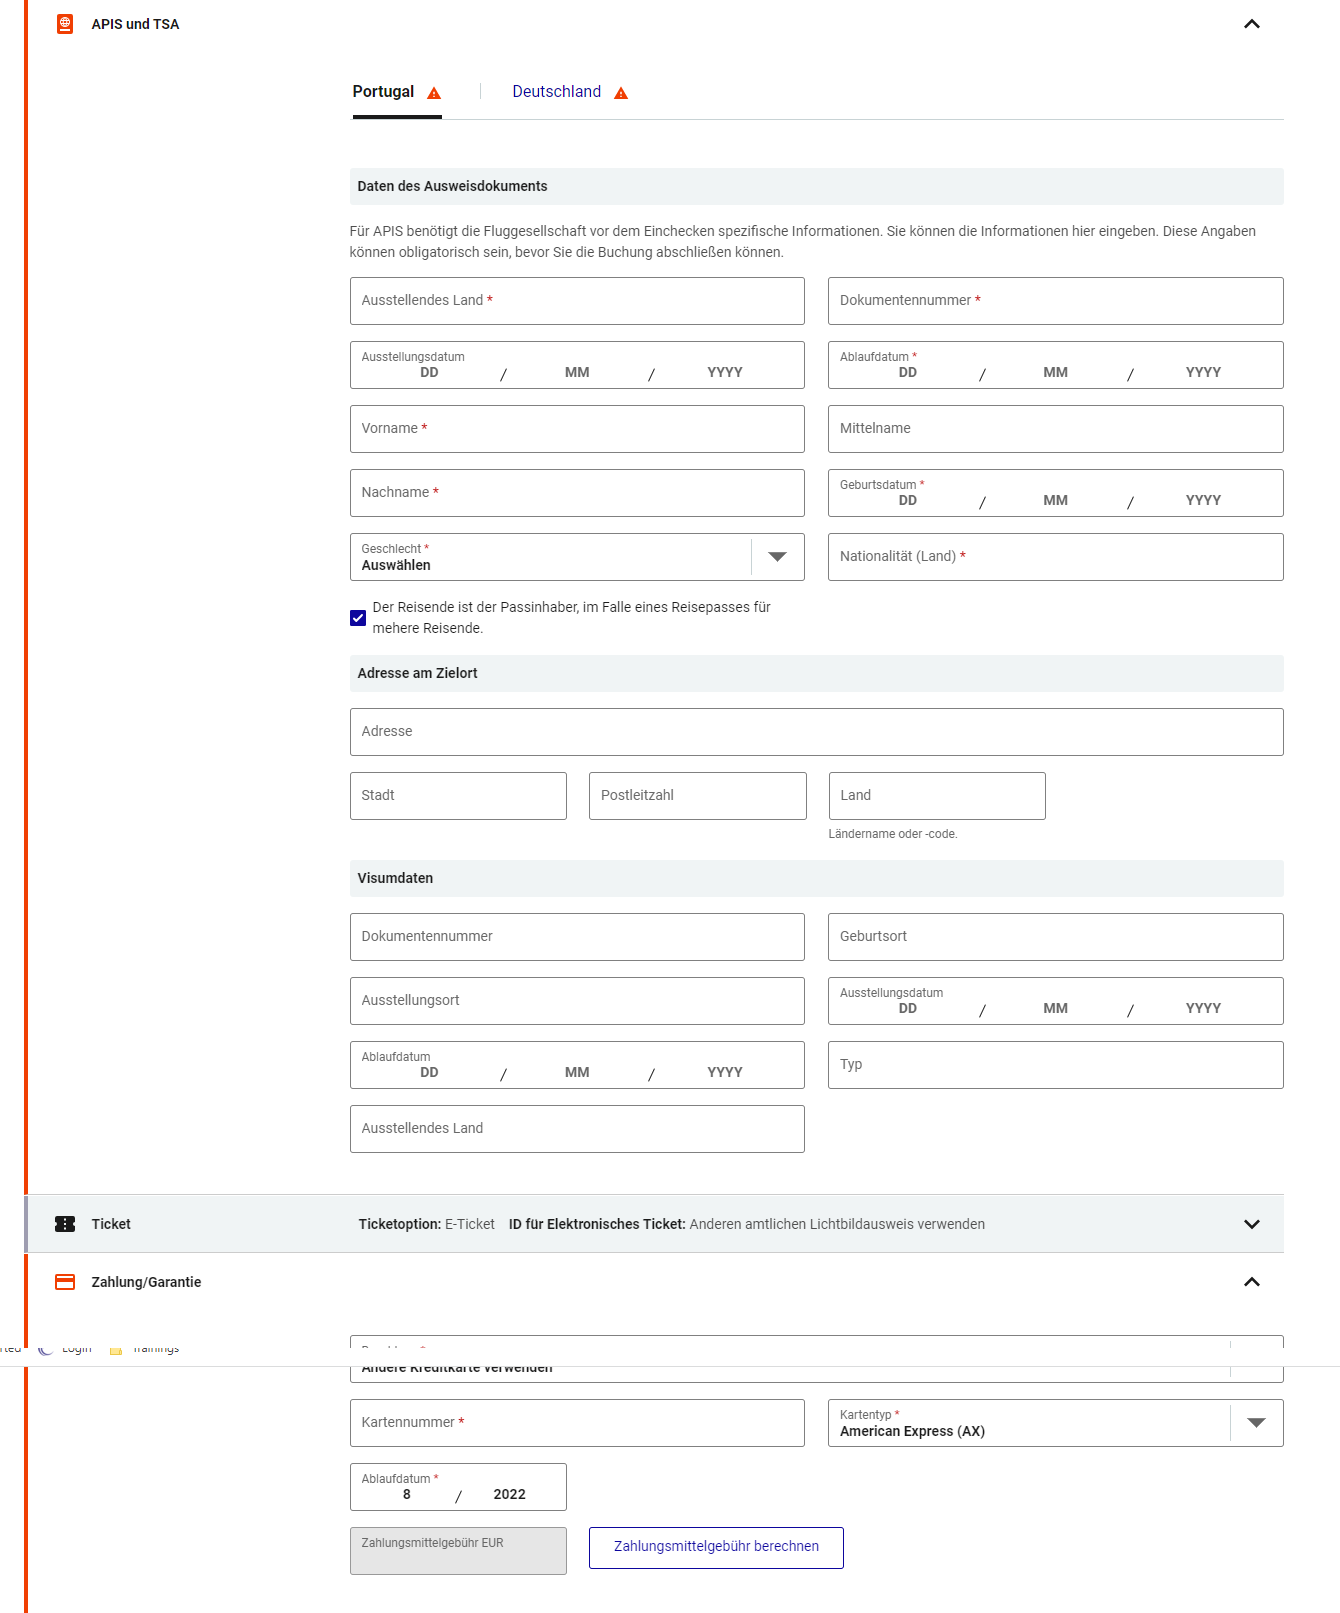Click the passport icon beside APIS und TSA
1340x1613 pixels.
[x=65, y=24]
